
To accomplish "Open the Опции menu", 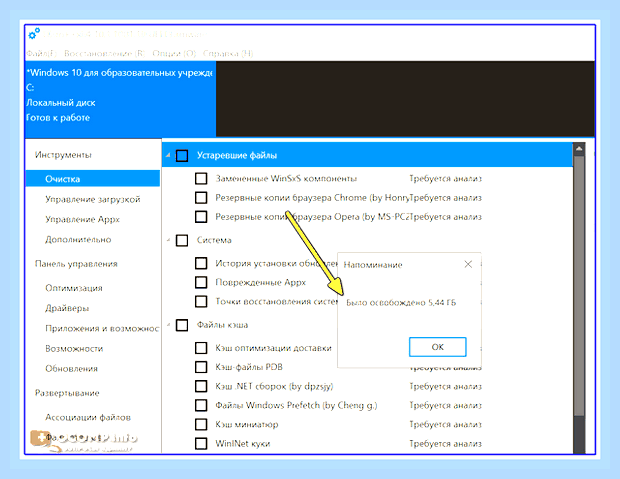I will click(x=174, y=53).
